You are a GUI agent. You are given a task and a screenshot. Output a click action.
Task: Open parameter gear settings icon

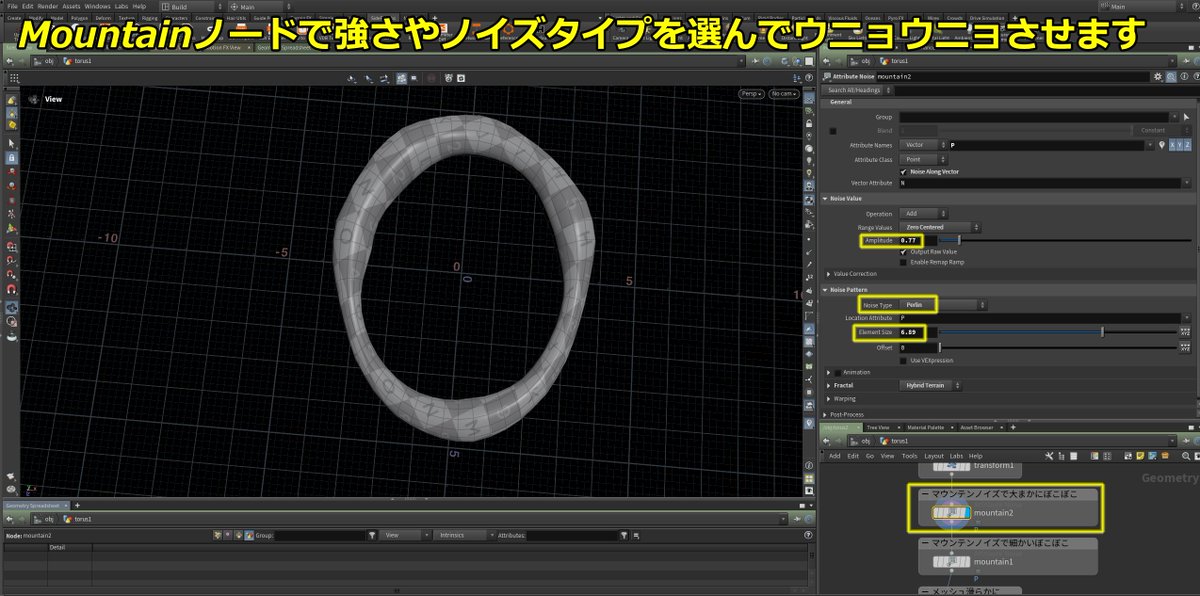coord(1157,76)
